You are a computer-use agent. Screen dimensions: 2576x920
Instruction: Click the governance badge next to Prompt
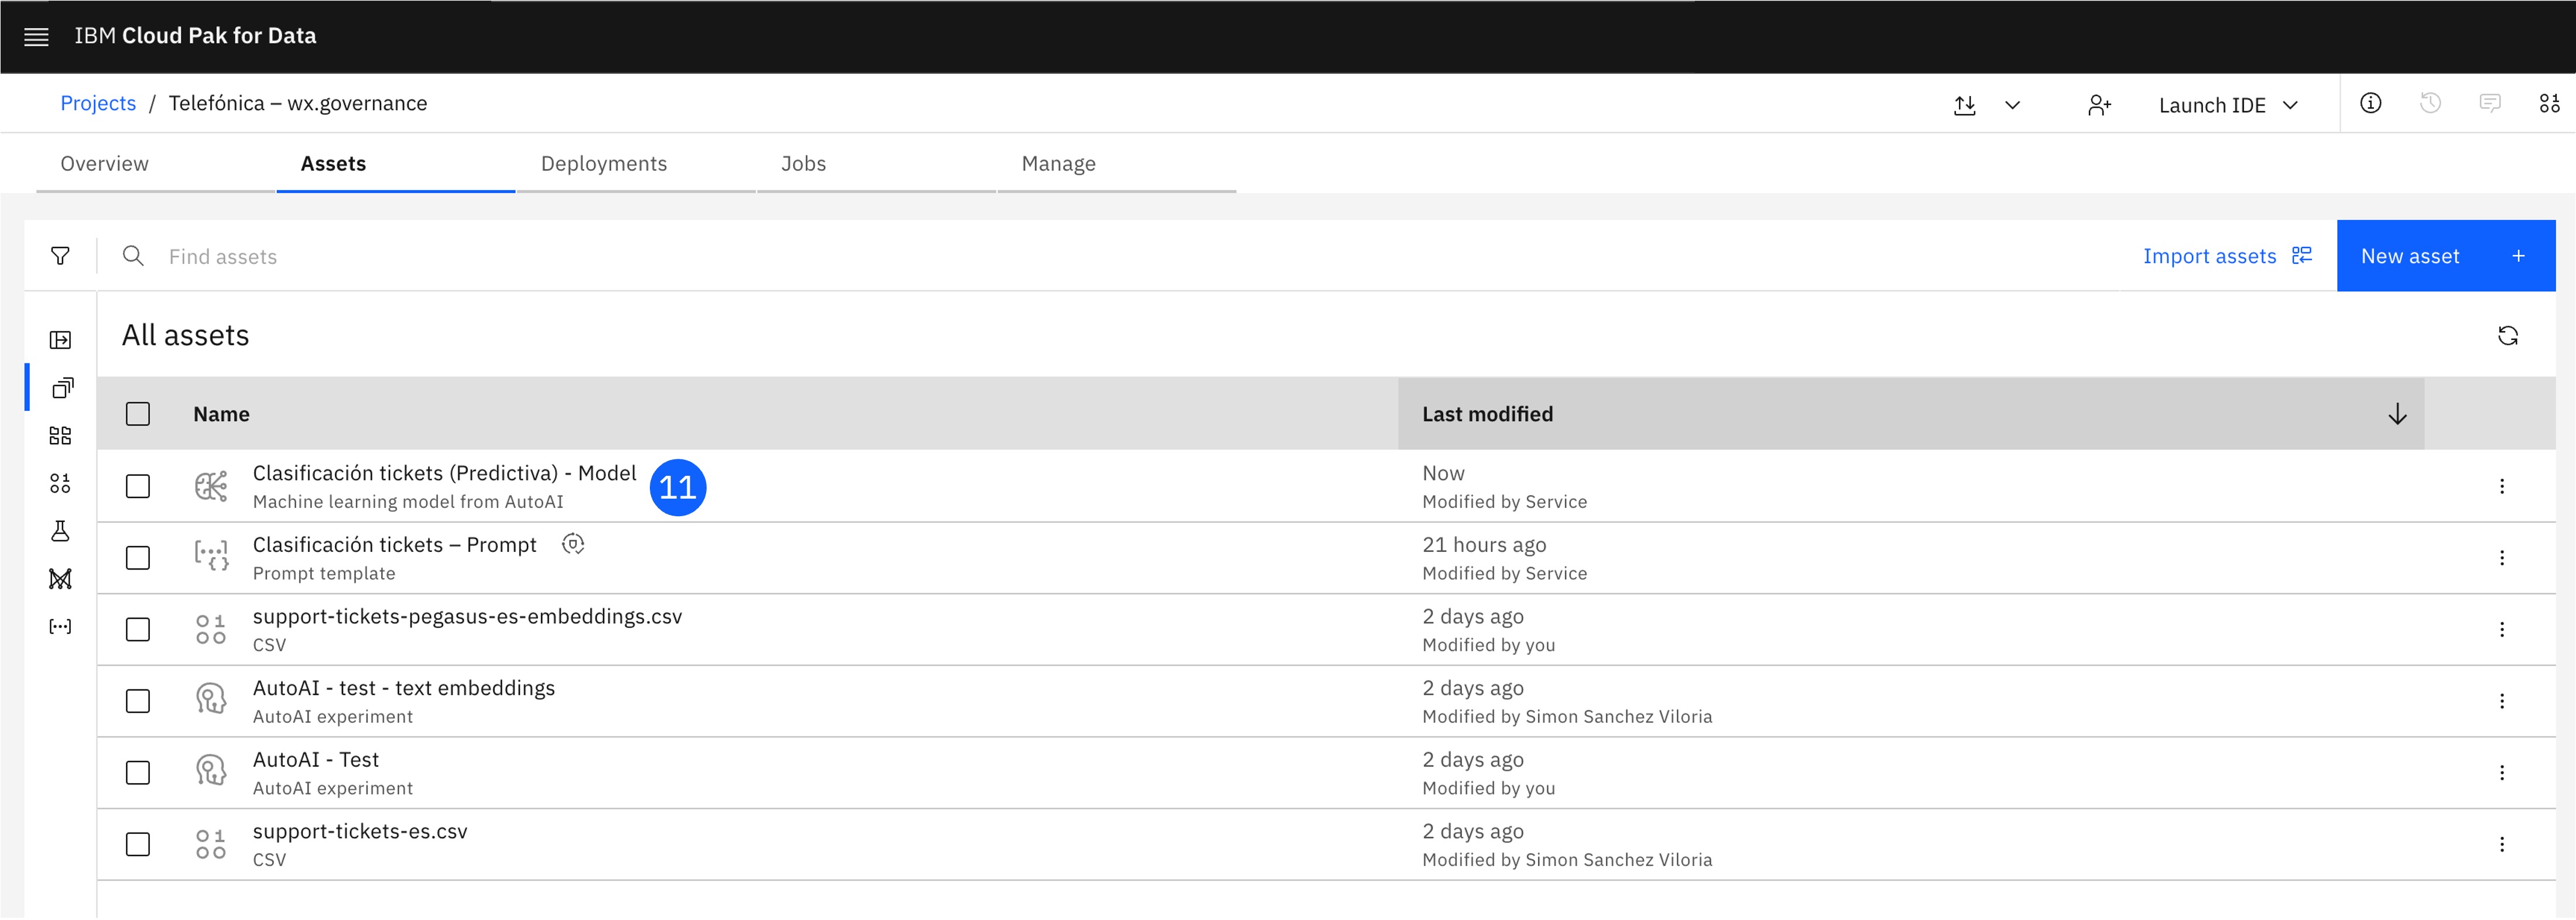[x=572, y=545]
